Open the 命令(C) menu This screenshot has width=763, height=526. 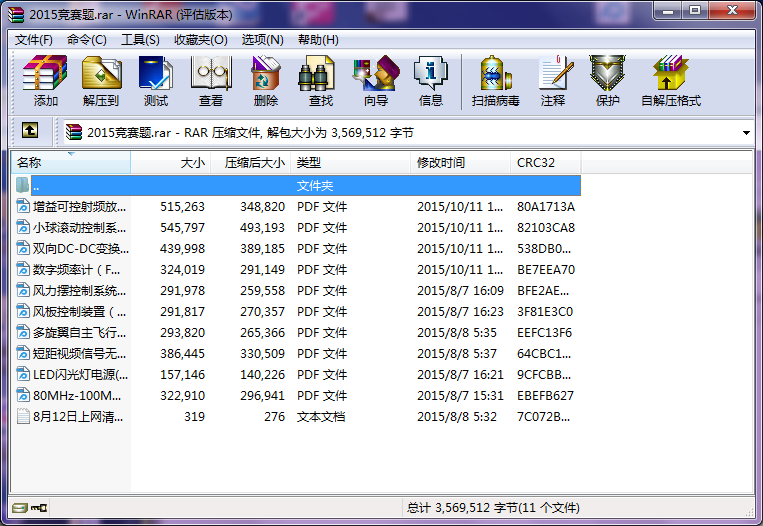click(87, 40)
